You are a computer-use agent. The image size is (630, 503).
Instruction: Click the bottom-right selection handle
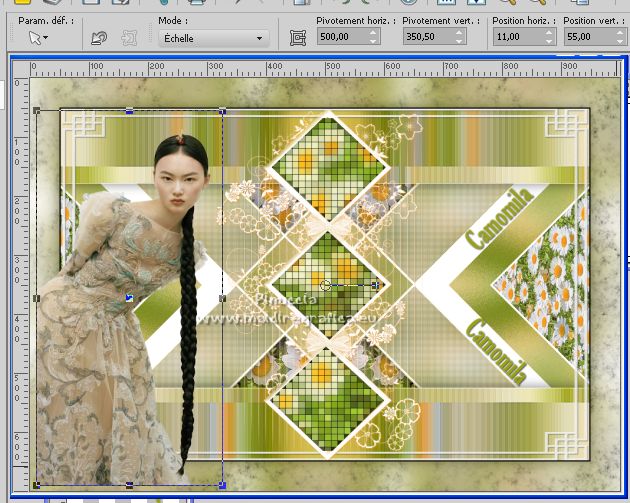coord(222,485)
